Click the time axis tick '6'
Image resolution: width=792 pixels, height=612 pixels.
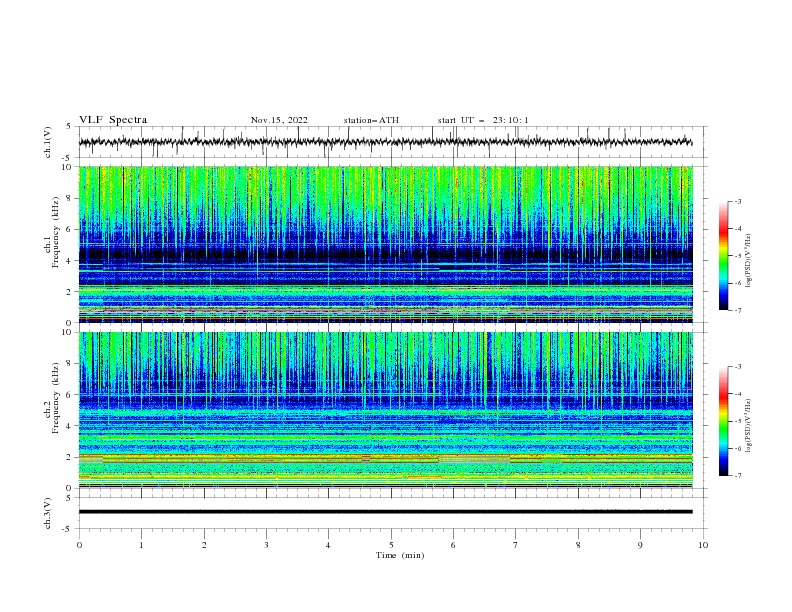453,545
